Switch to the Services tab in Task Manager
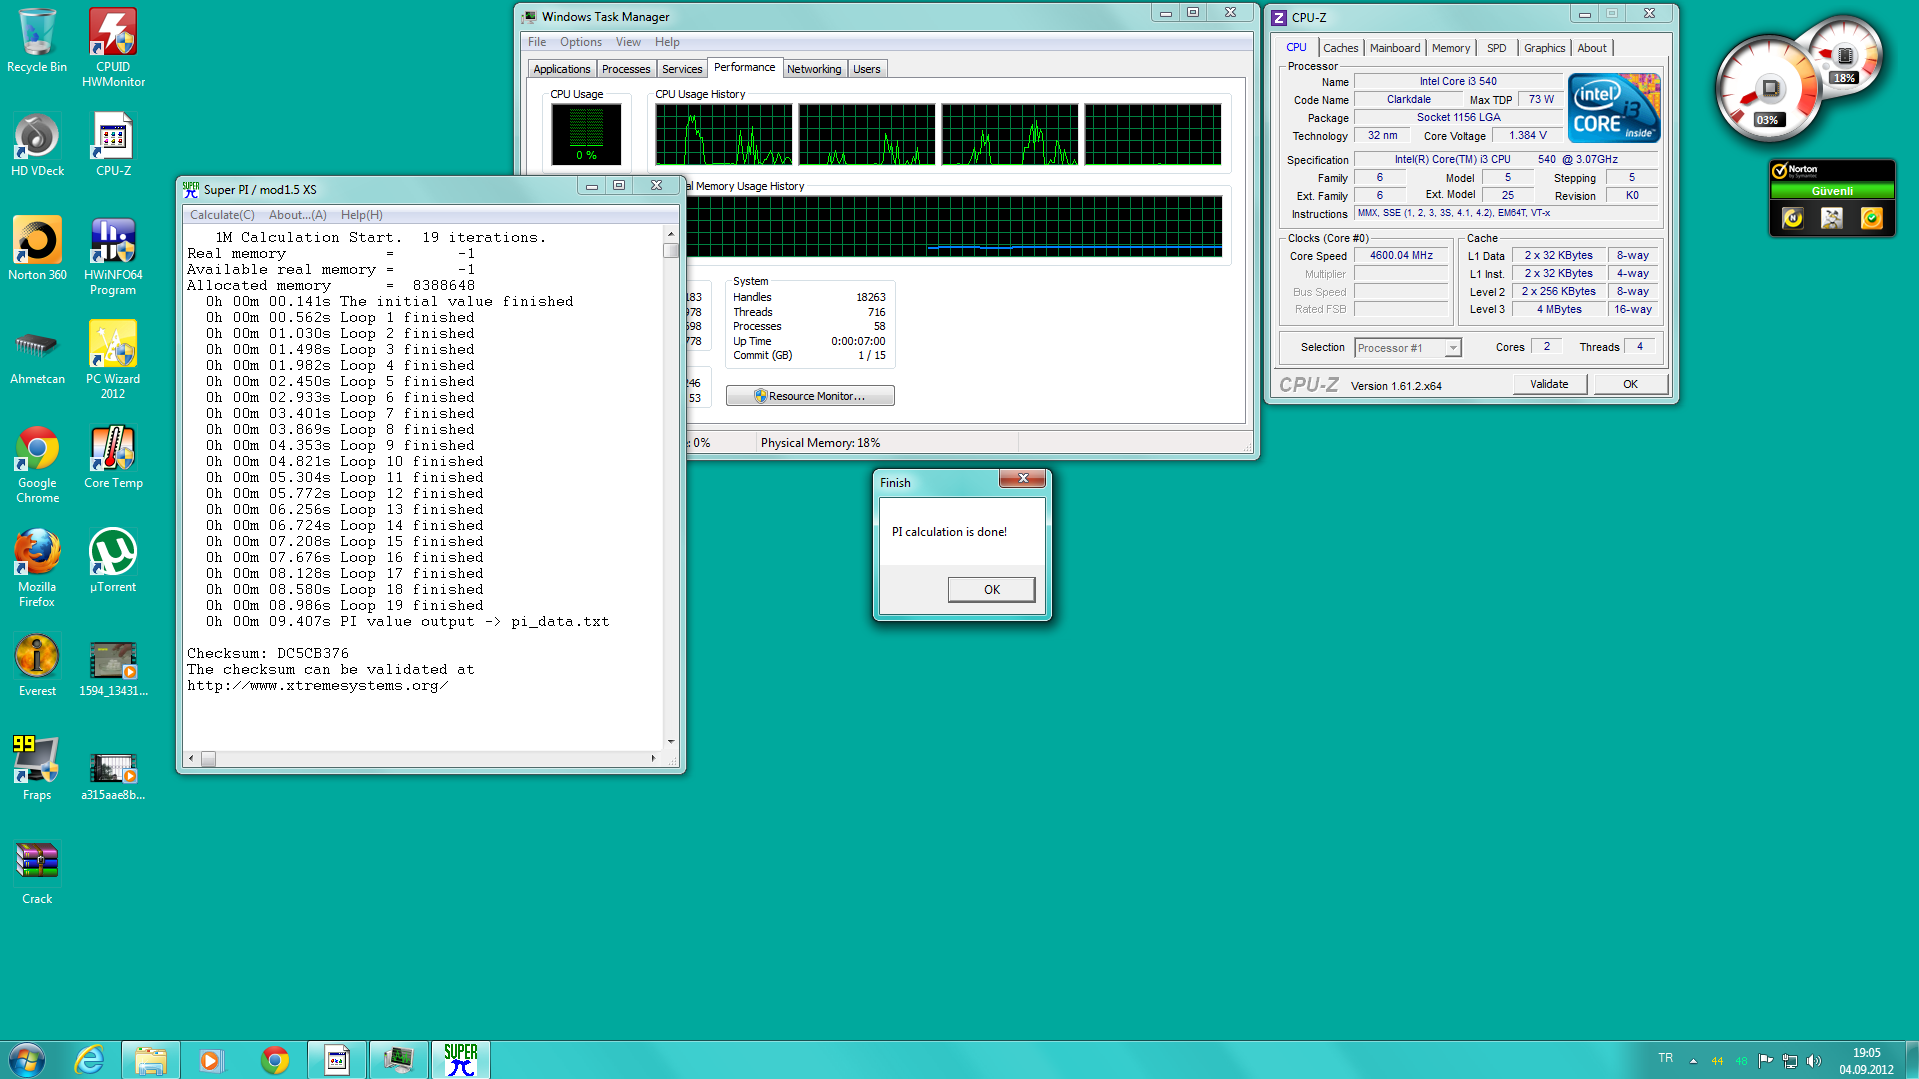Screen dimensions: 1919x1079 682,69
